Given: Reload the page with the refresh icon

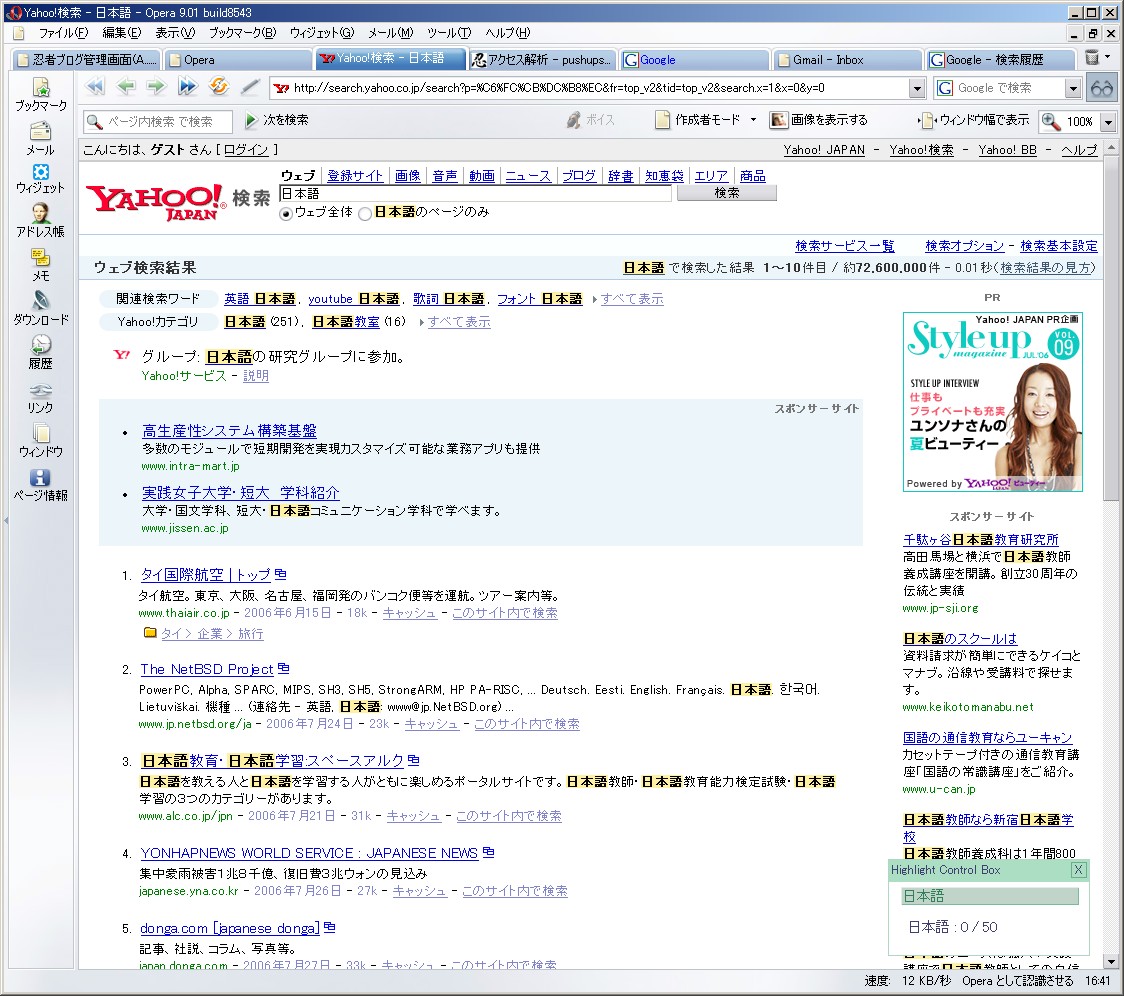Looking at the screenshot, I should 219,87.
